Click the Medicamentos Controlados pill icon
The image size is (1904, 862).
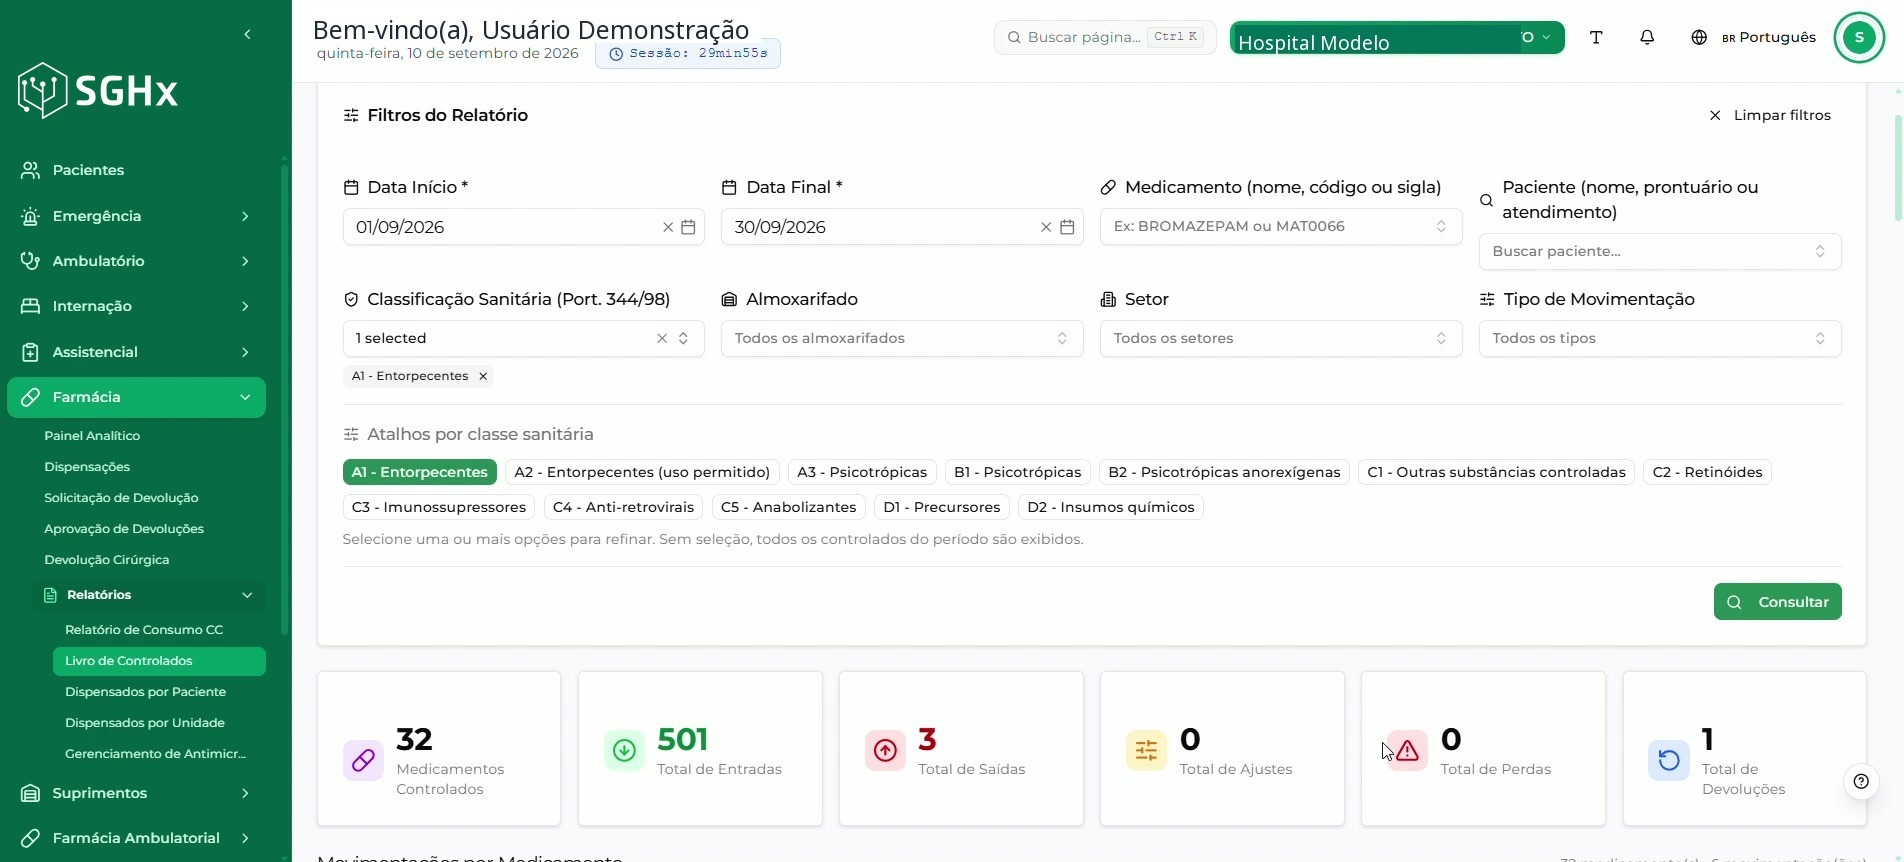click(363, 760)
